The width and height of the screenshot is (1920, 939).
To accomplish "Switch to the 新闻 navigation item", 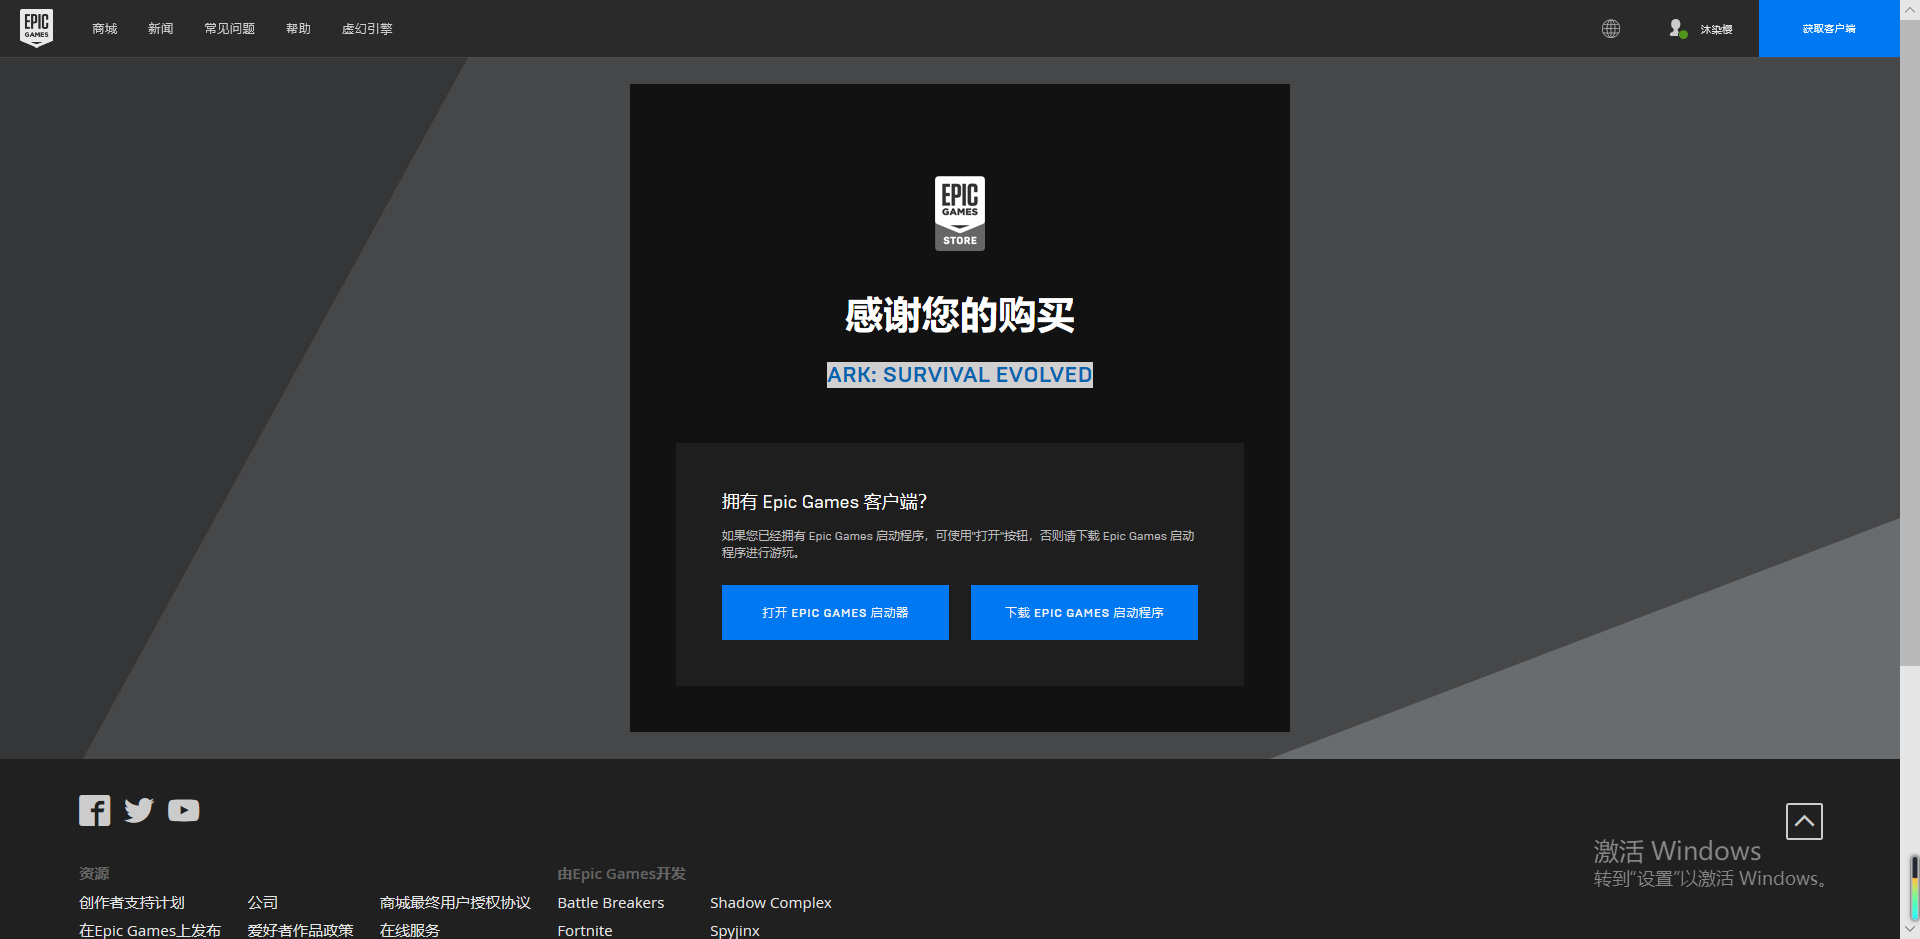I will 160,28.
